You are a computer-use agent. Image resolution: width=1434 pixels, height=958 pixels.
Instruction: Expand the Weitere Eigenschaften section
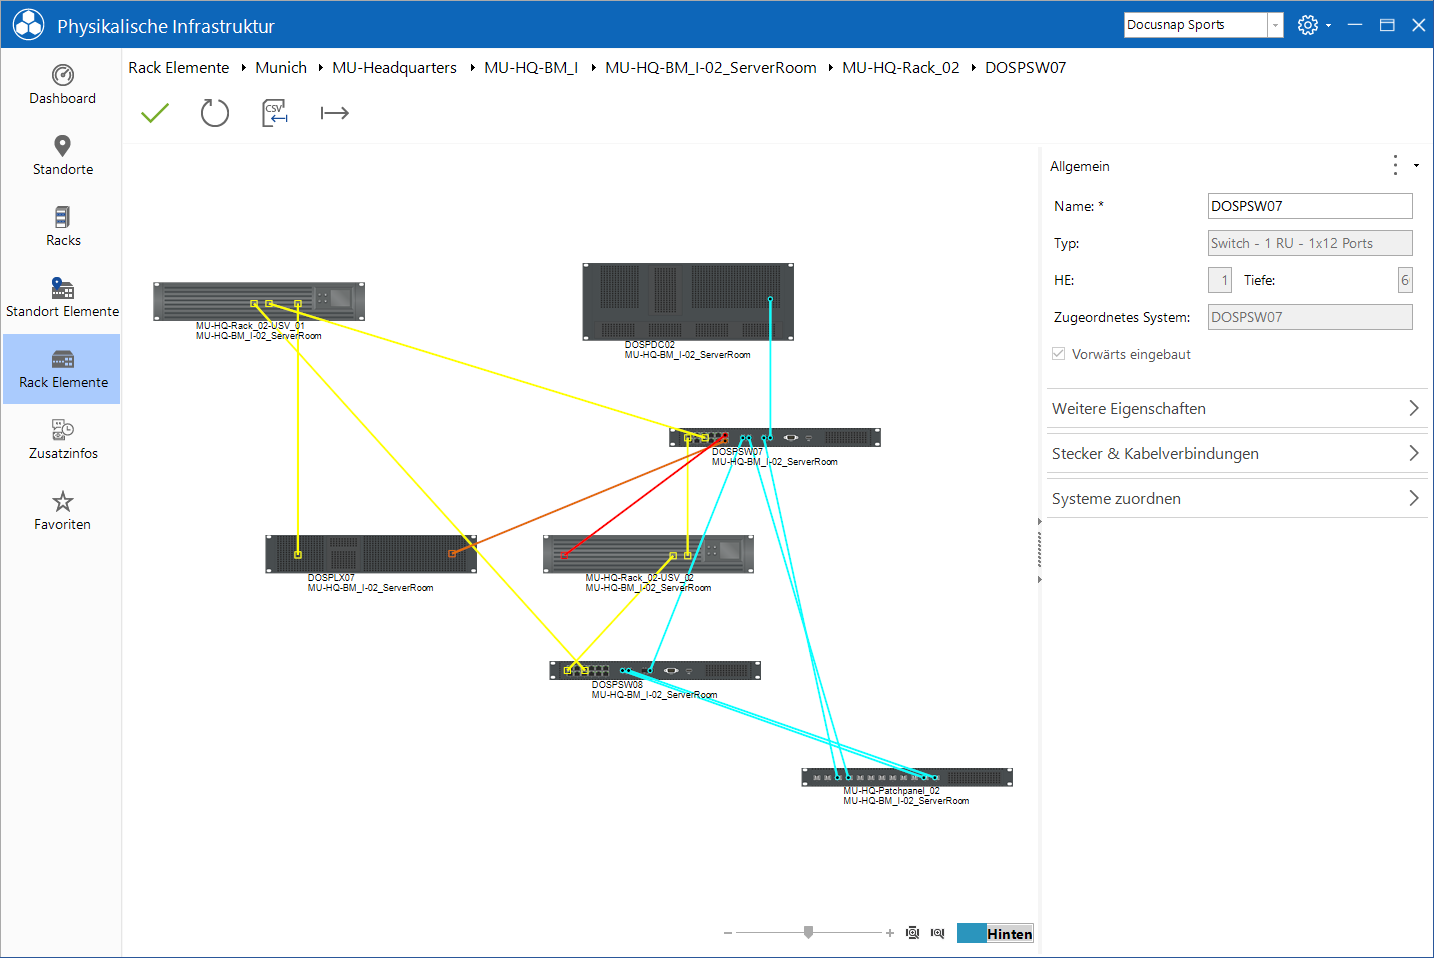click(1236, 408)
